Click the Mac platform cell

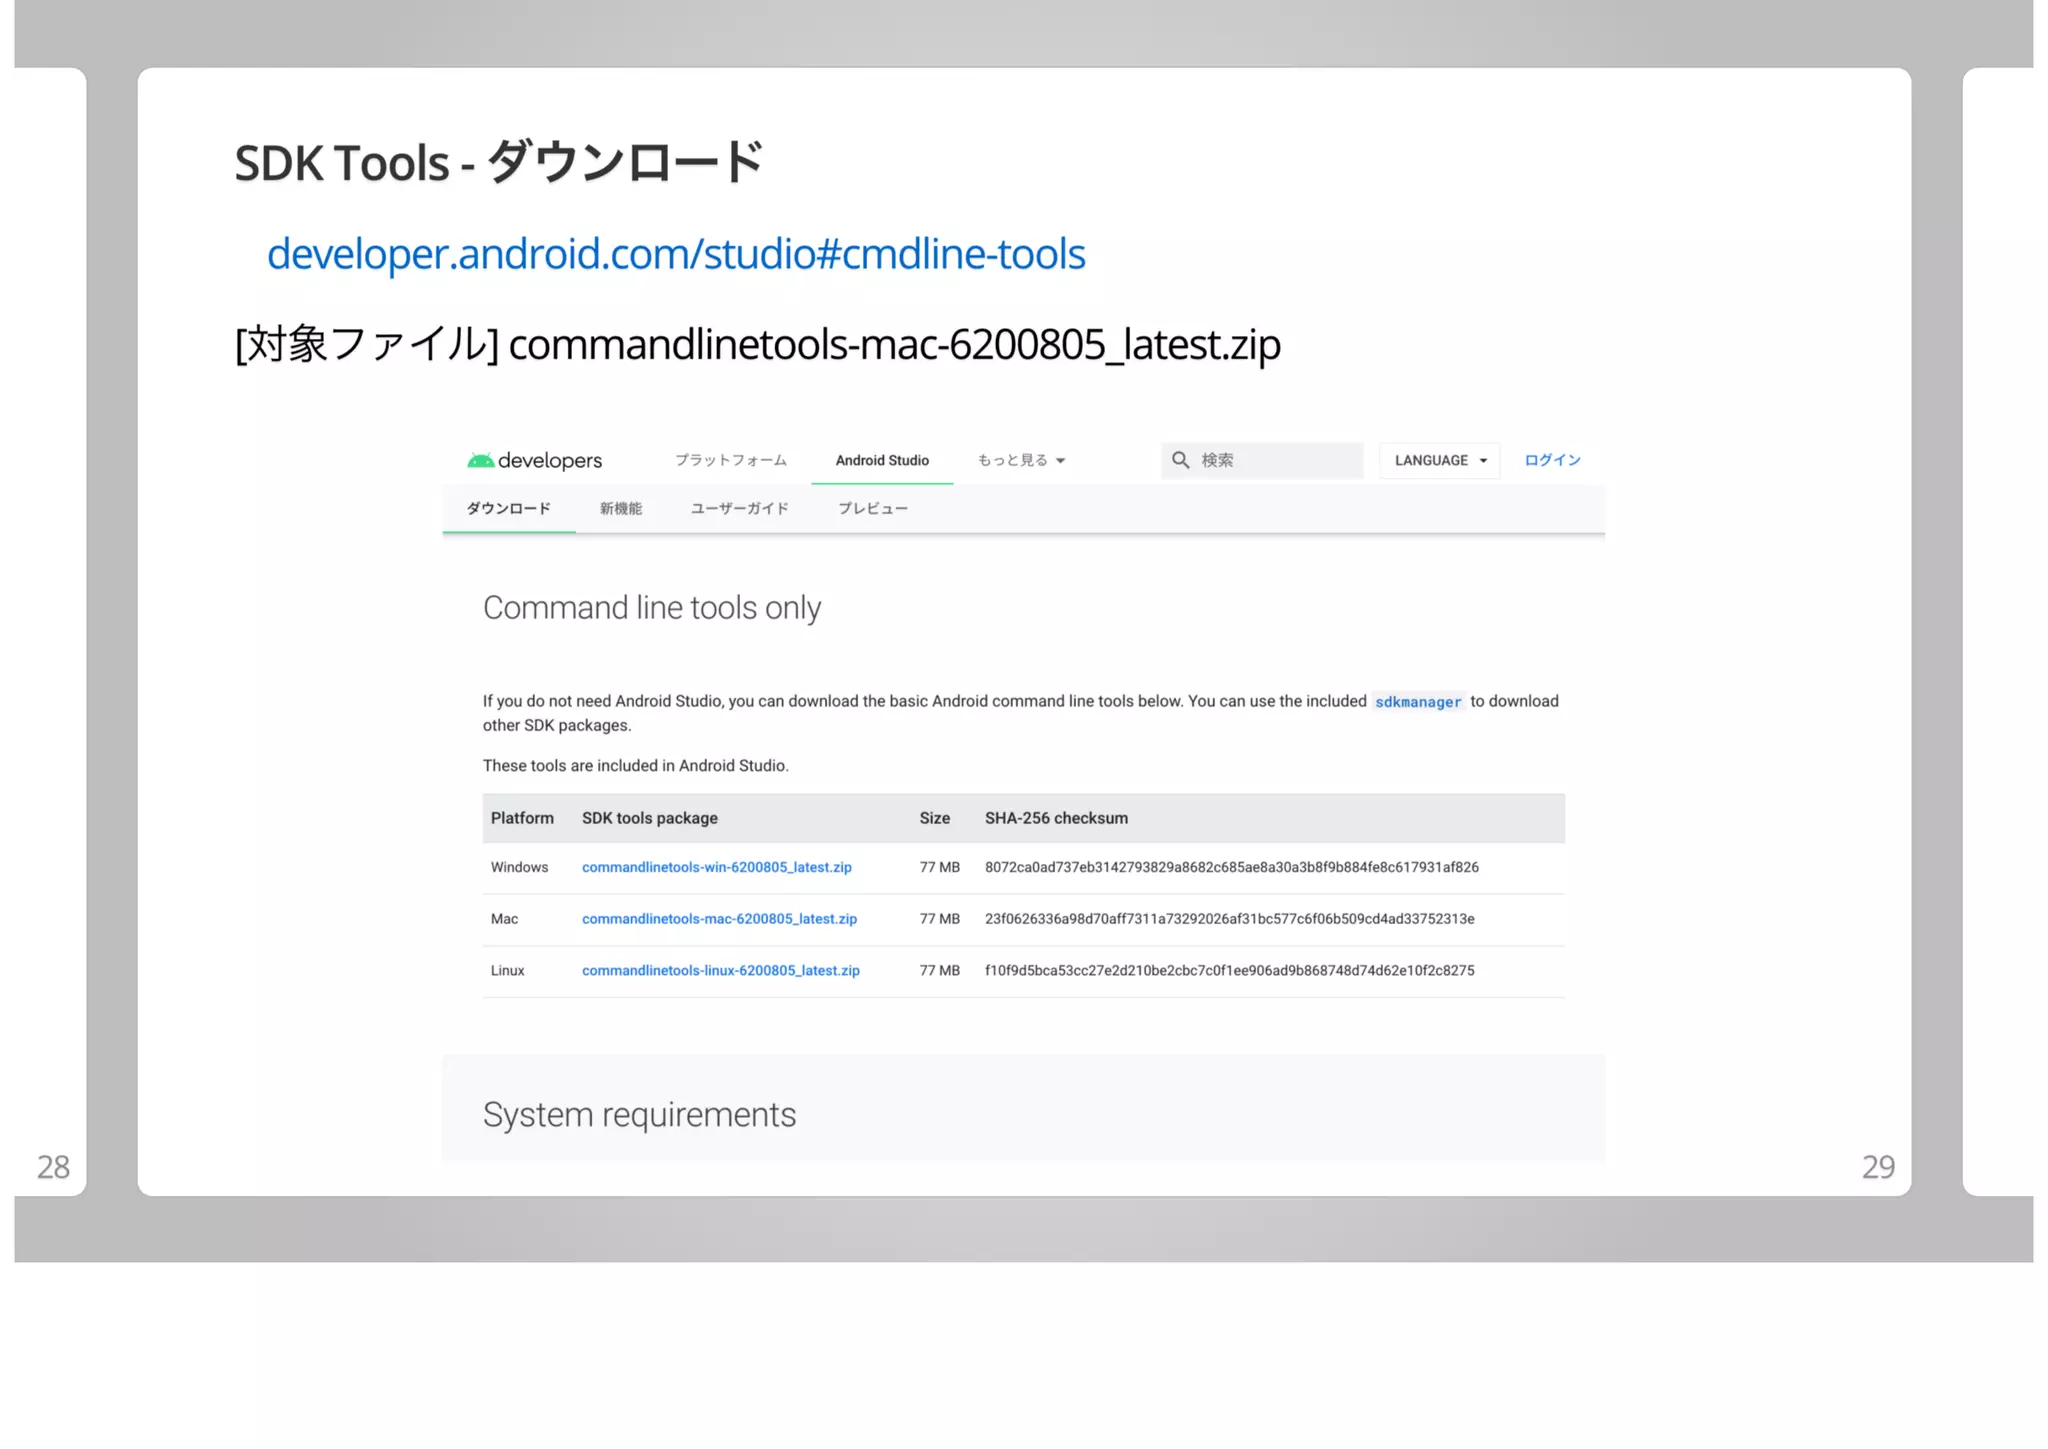(504, 919)
